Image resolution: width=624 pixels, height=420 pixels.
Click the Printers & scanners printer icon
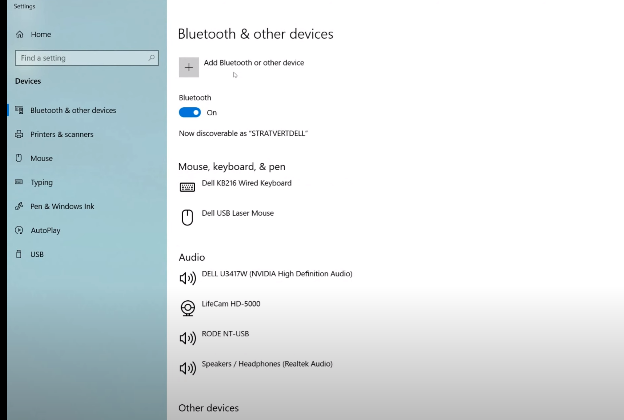[19, 134]
